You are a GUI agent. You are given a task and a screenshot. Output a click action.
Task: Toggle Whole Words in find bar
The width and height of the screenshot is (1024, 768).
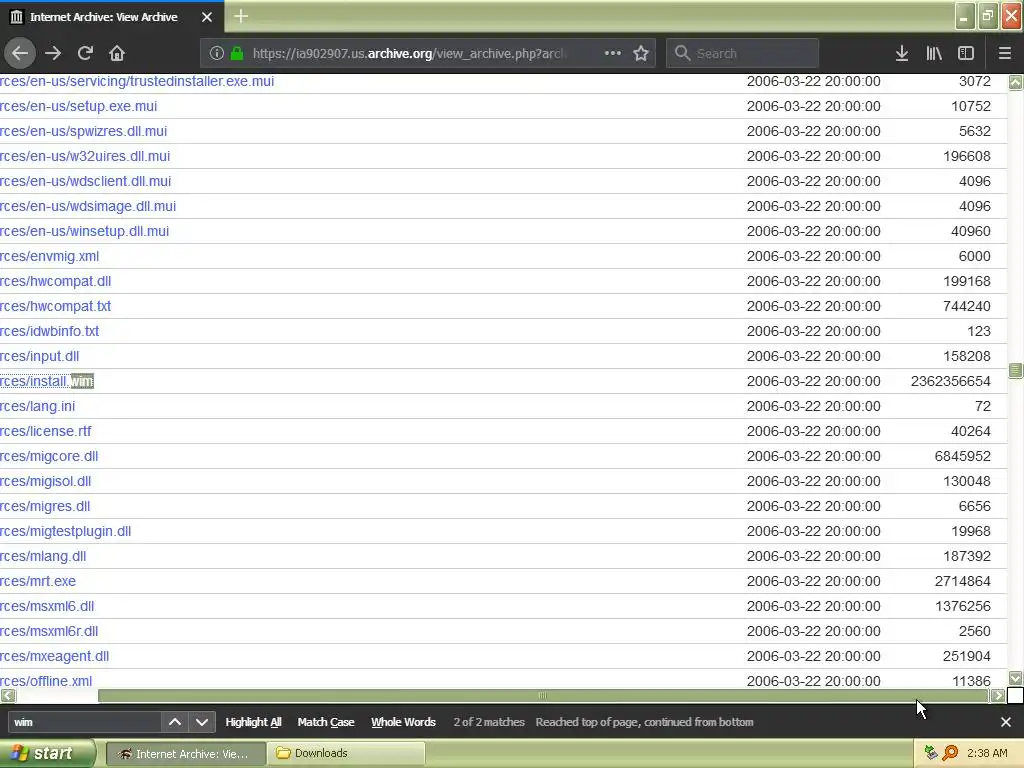tap(404, 722)
